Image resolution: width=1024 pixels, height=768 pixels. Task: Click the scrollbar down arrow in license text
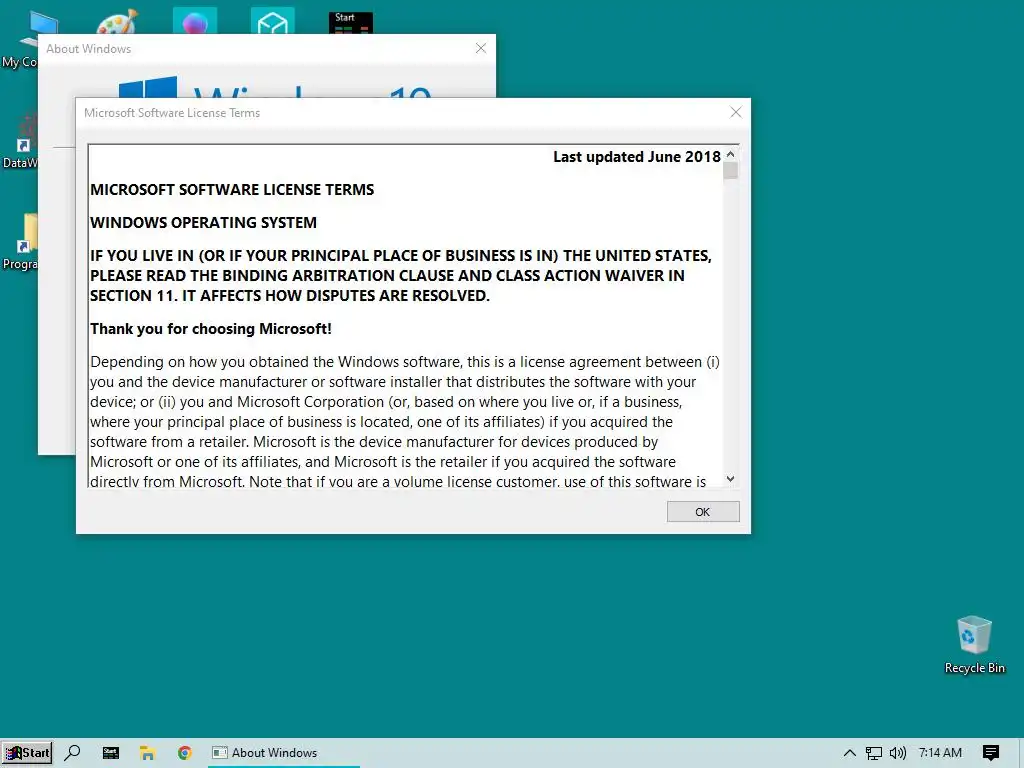pos(730,479)
